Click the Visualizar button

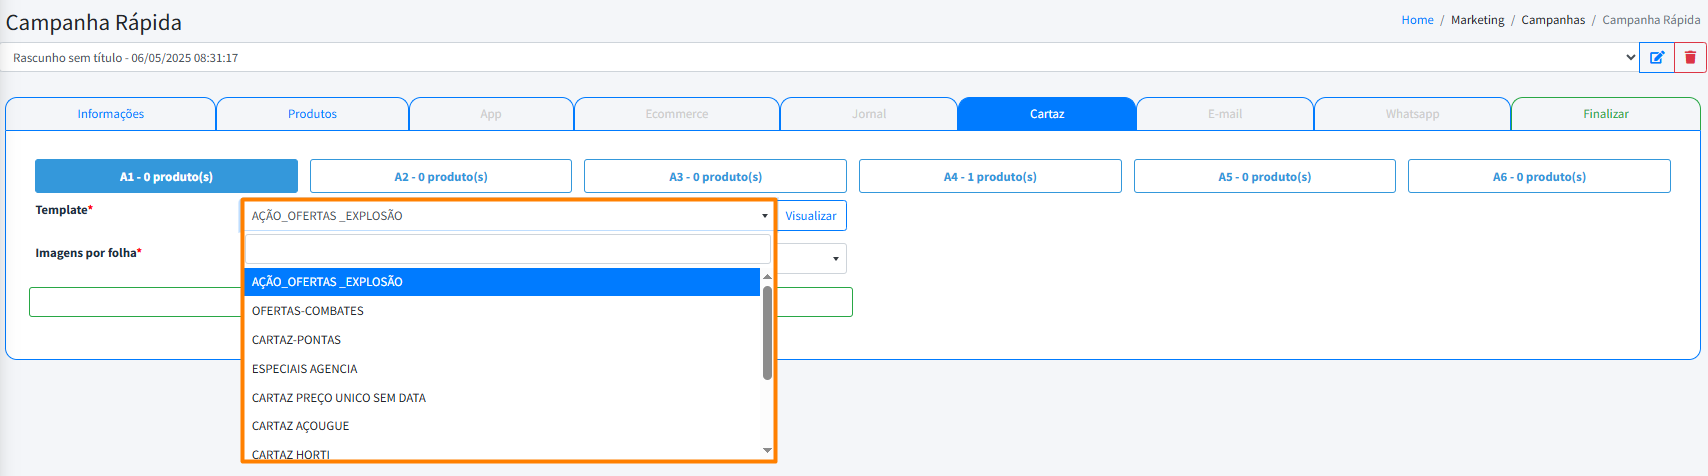(x=811, y=216)
